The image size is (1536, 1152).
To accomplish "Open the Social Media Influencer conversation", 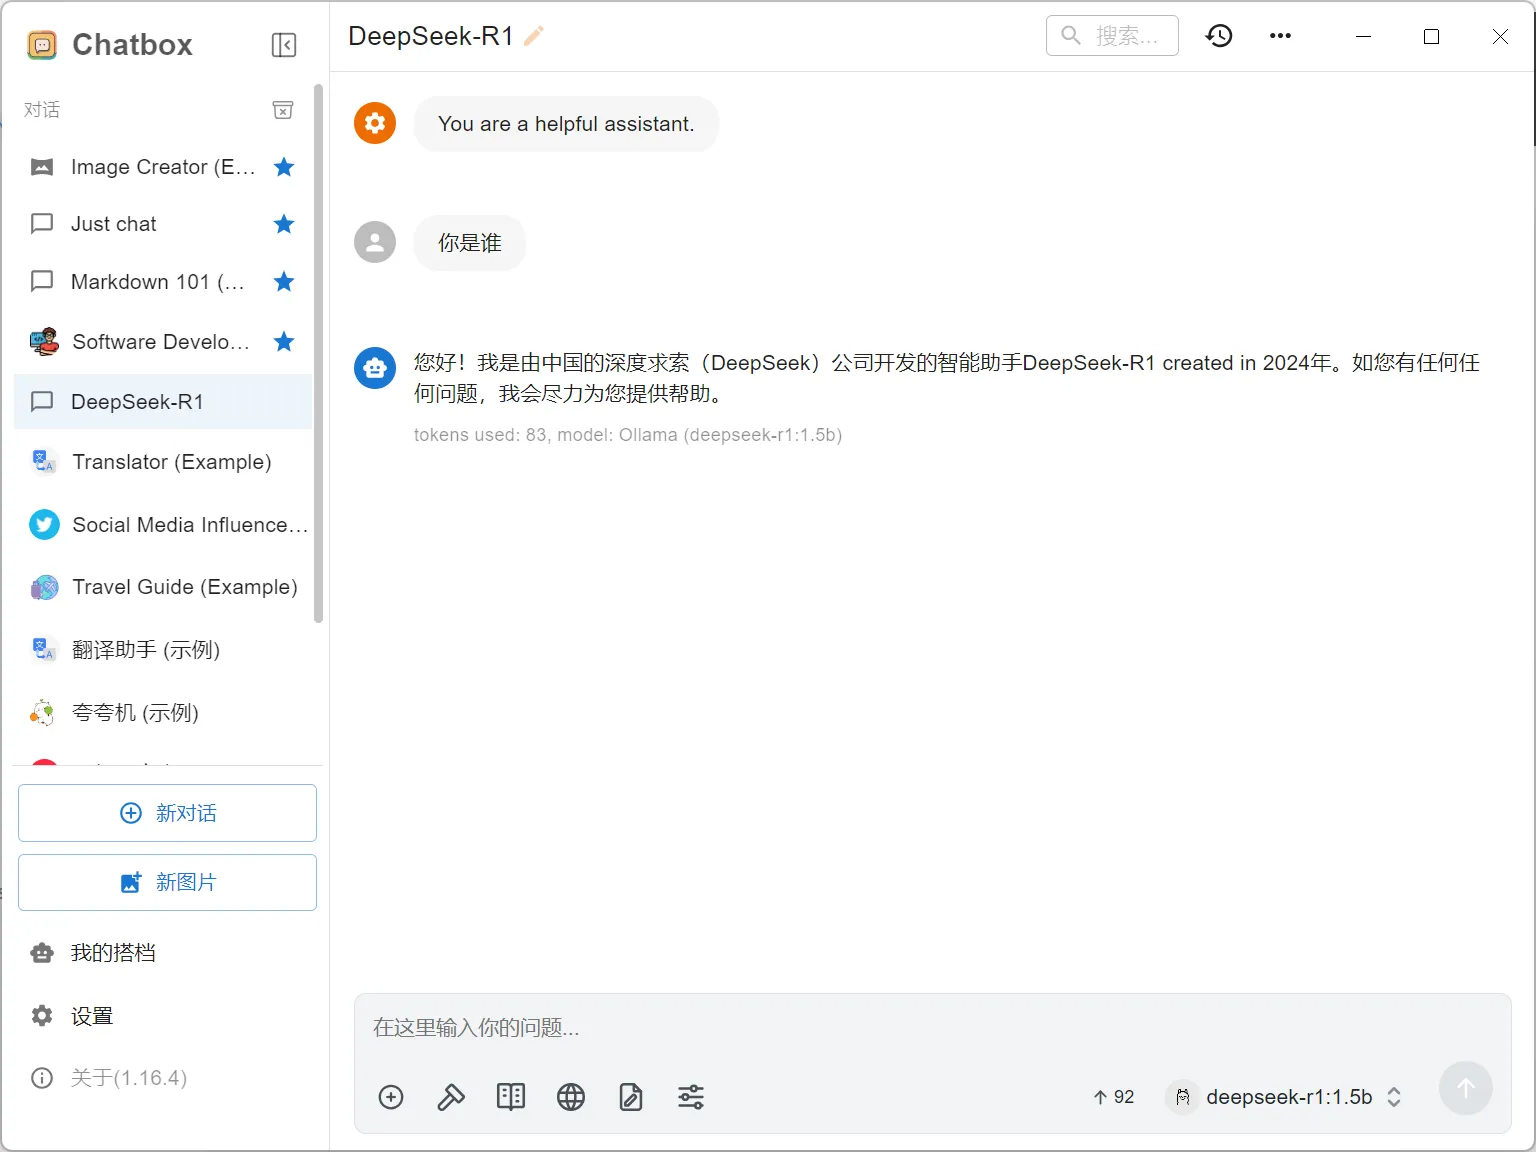I will point(163,525).
